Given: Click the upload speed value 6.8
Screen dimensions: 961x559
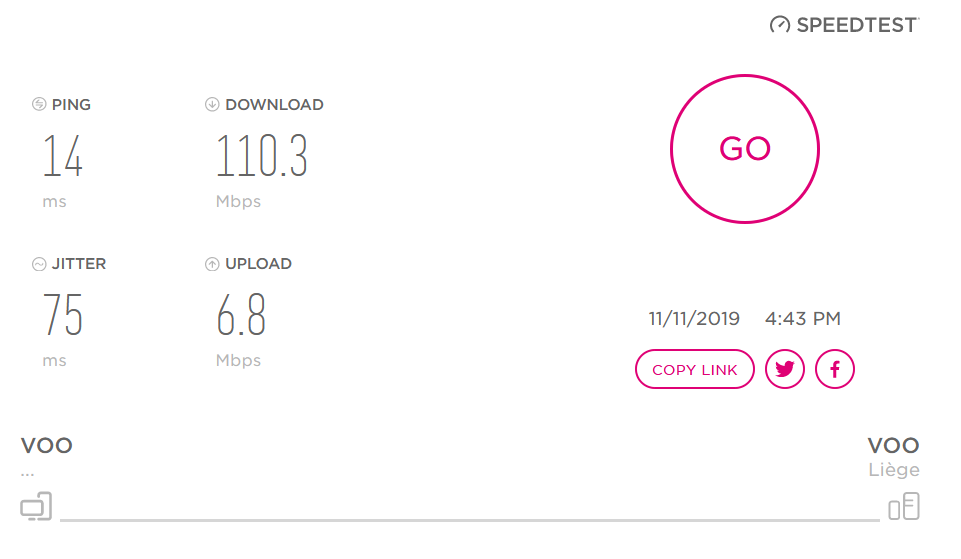Looking at the screenshot, I should pos(241,314).
